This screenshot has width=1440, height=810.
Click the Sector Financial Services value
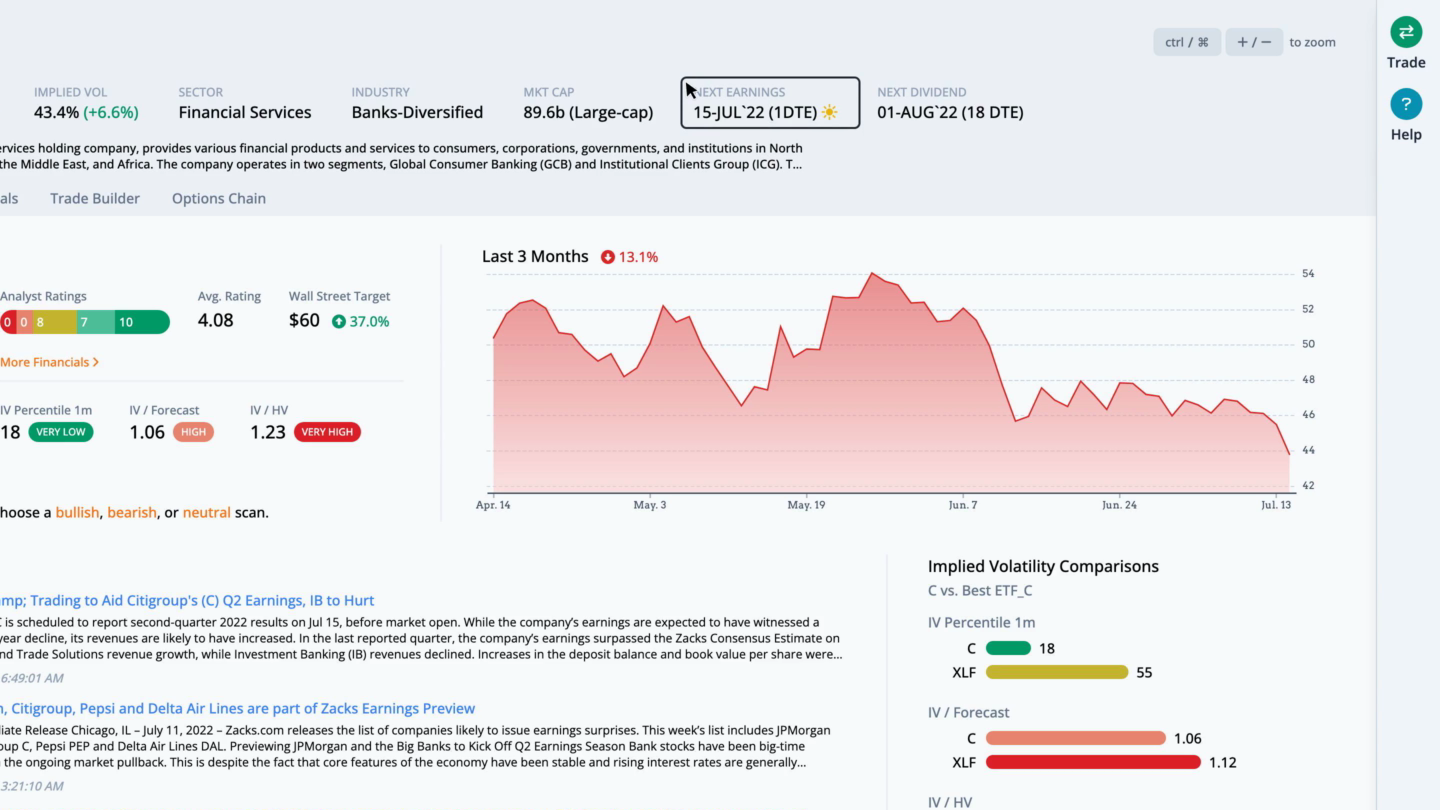click(x=245, y=112)
